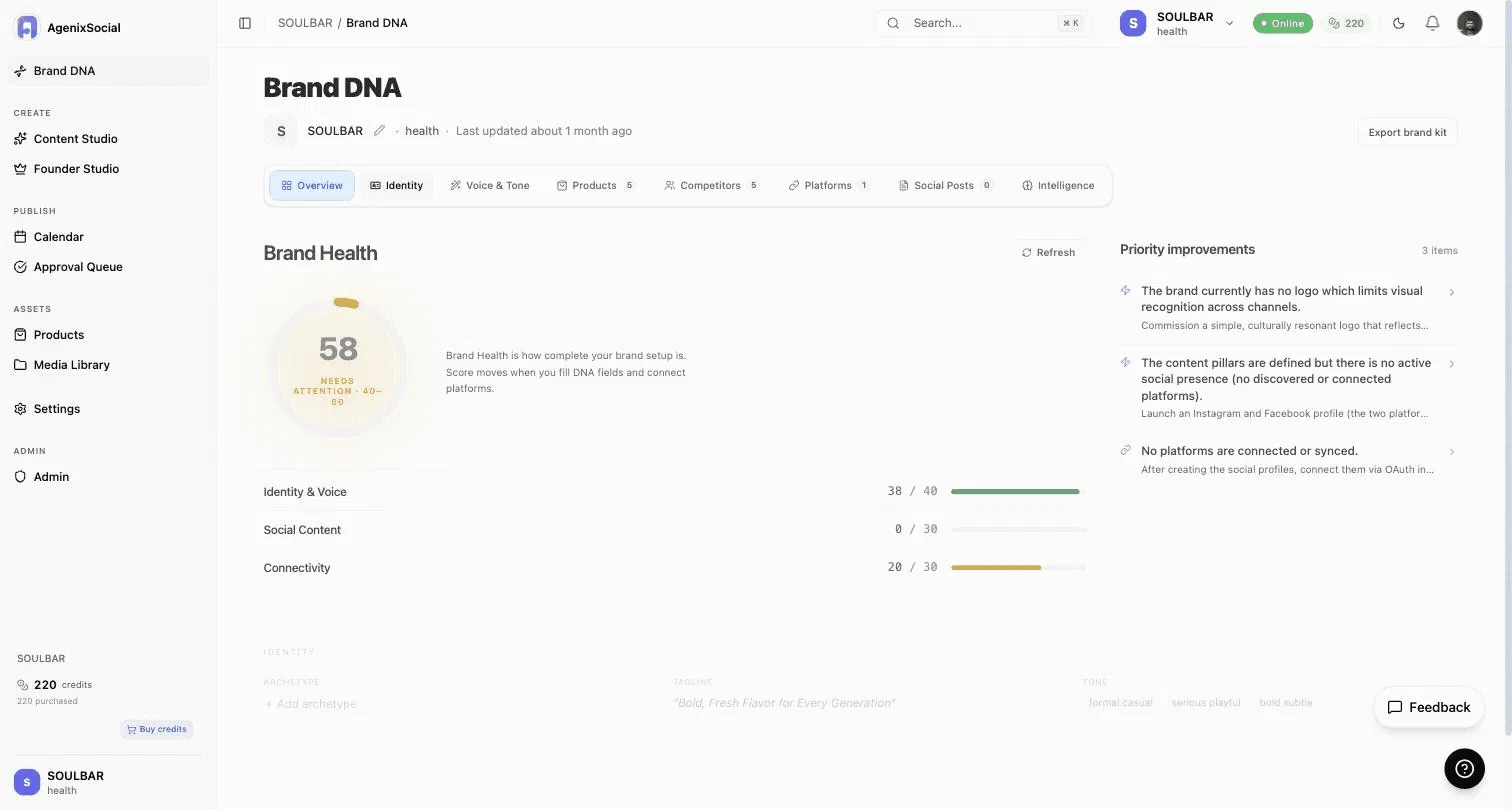Click the tagline 'Bold, Fresh Flavor for Every Generation'
The width and height of the screenshot is (1512, 809).
pos(784,703)
